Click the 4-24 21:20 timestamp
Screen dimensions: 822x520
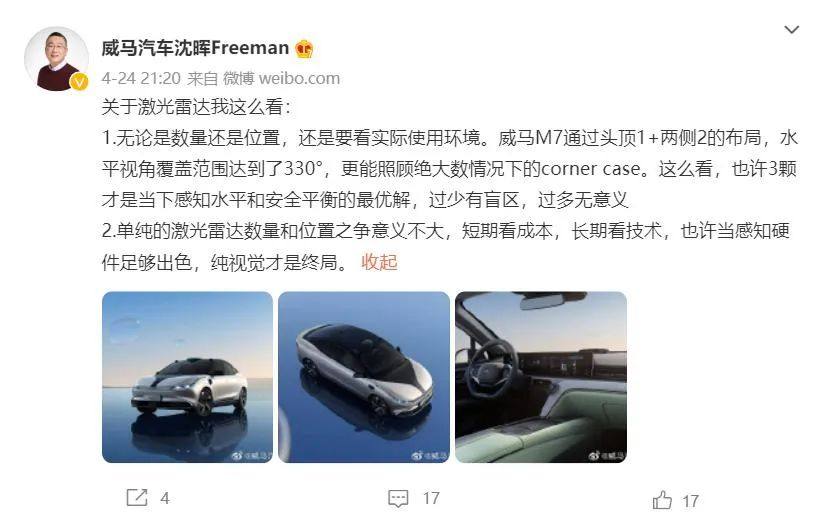point(141,79)
